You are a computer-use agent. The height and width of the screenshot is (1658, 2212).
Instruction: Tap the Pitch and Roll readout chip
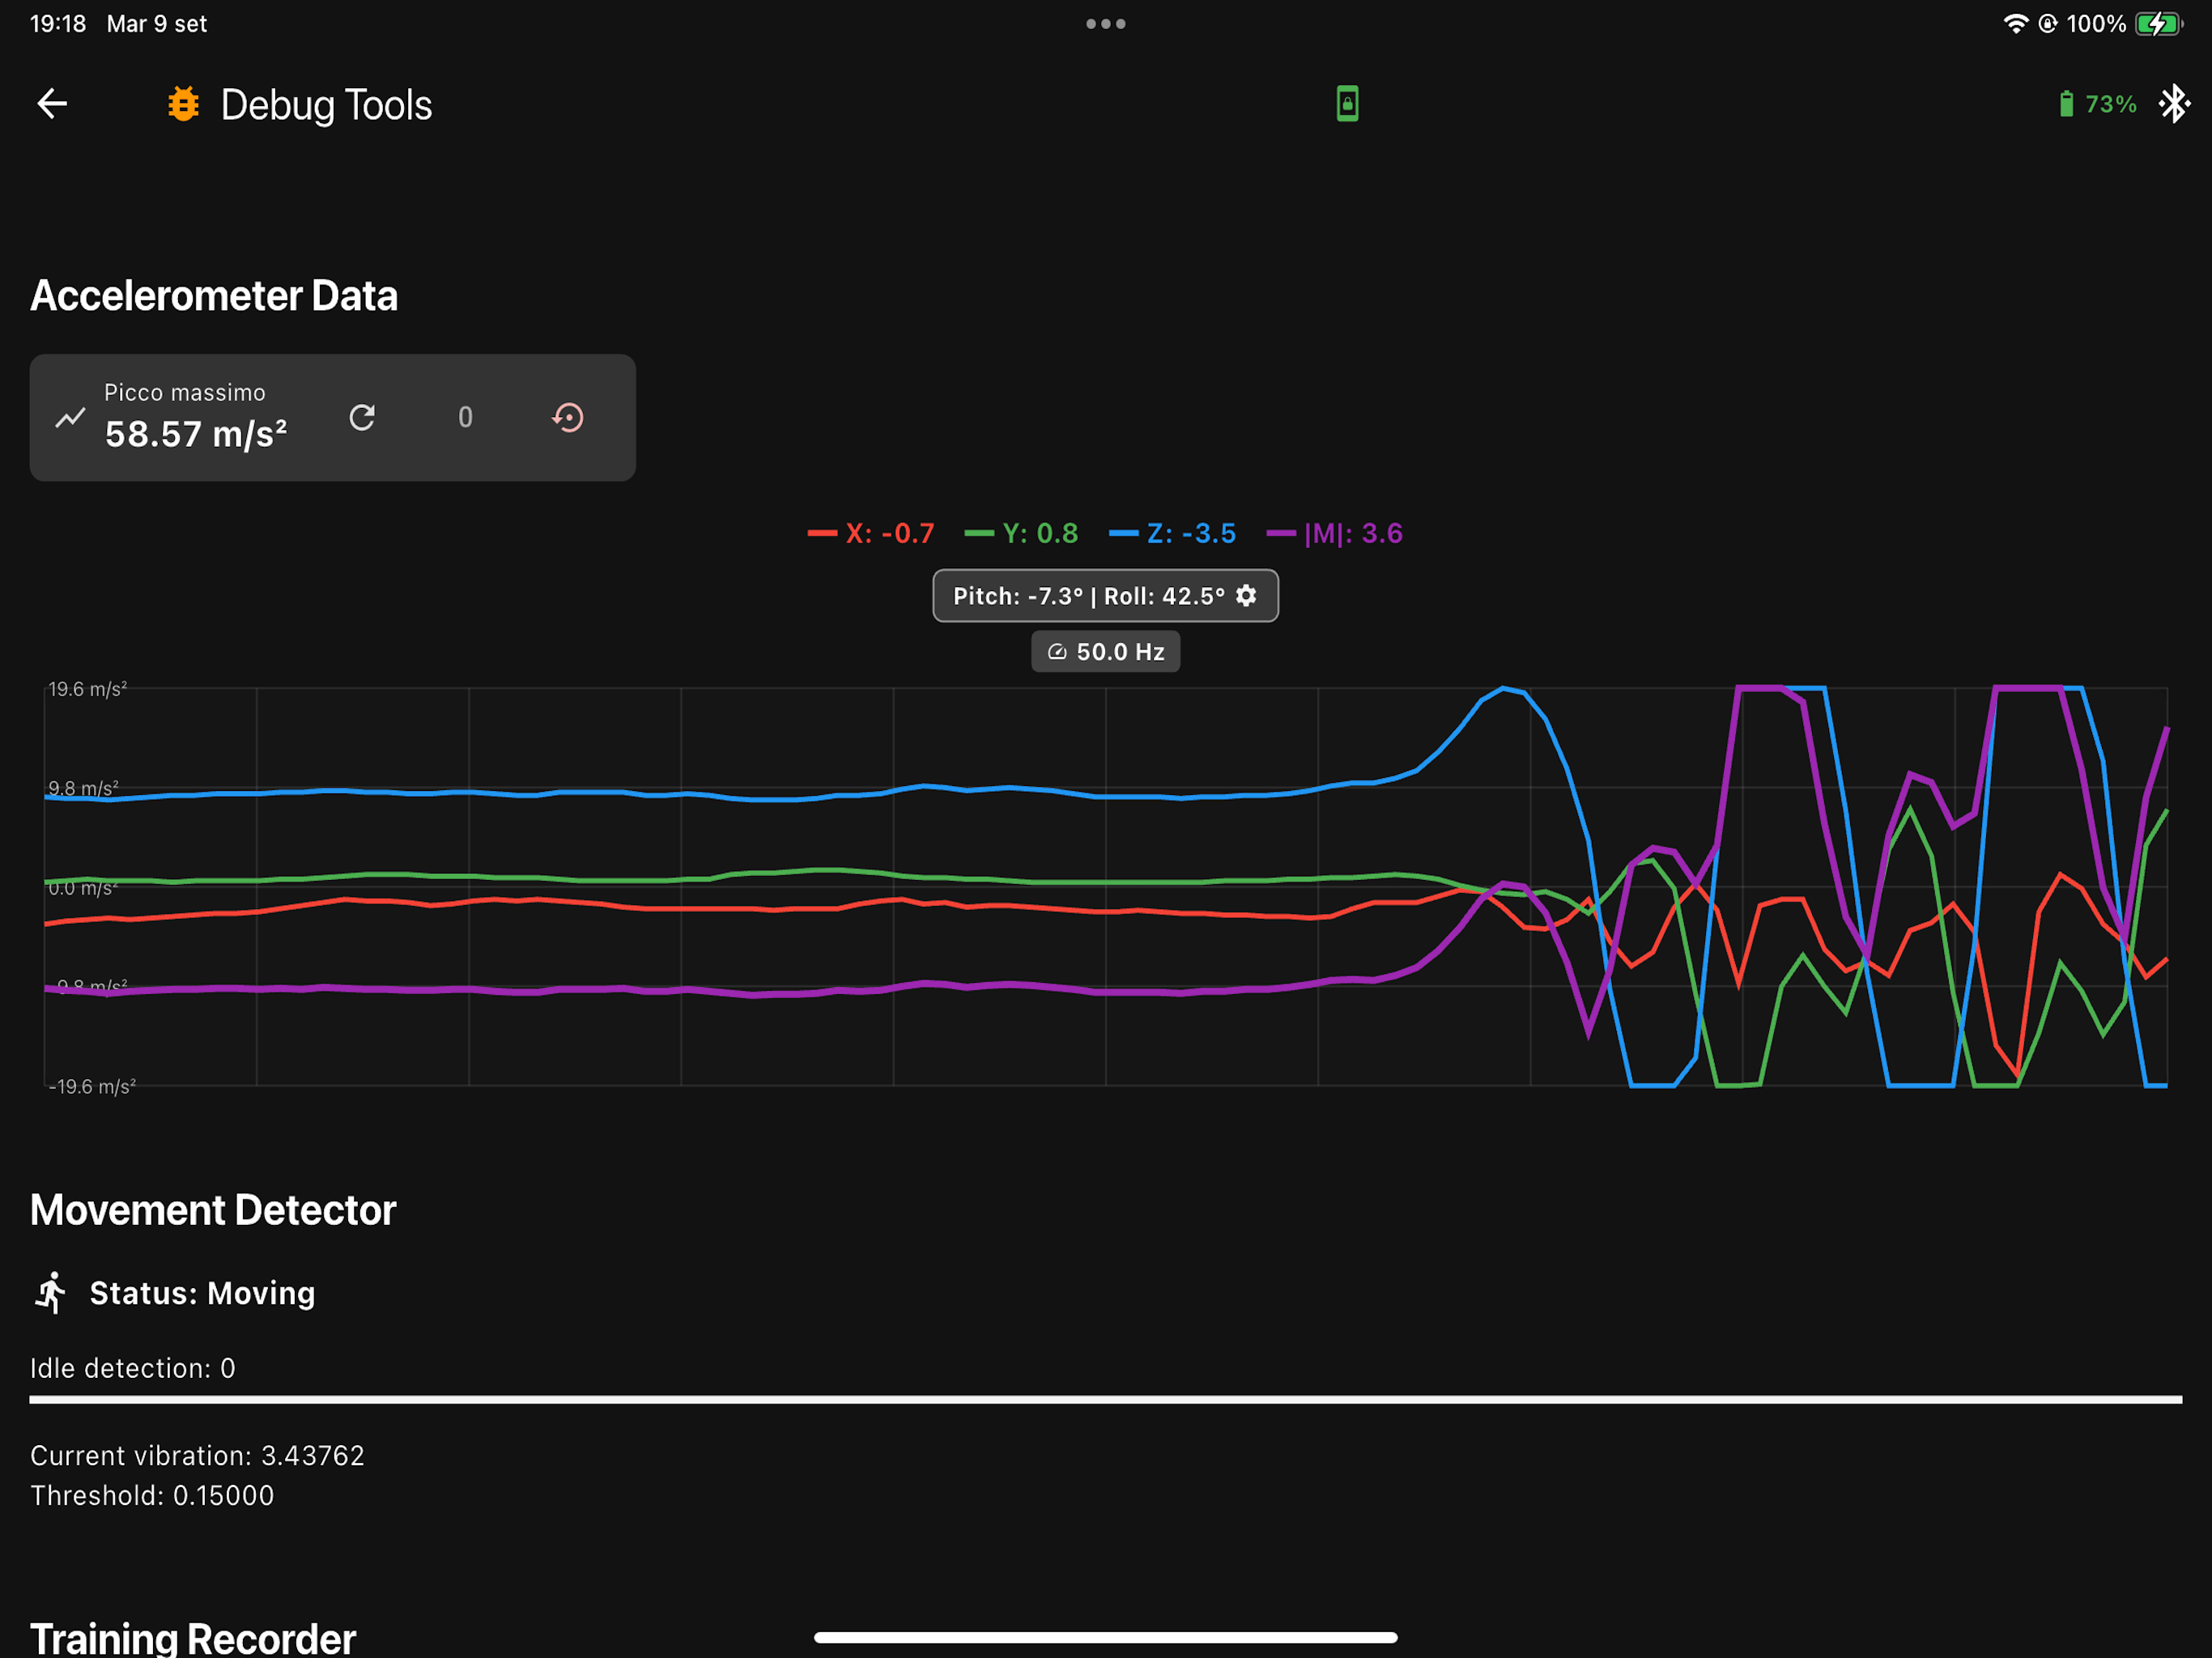1105,596
